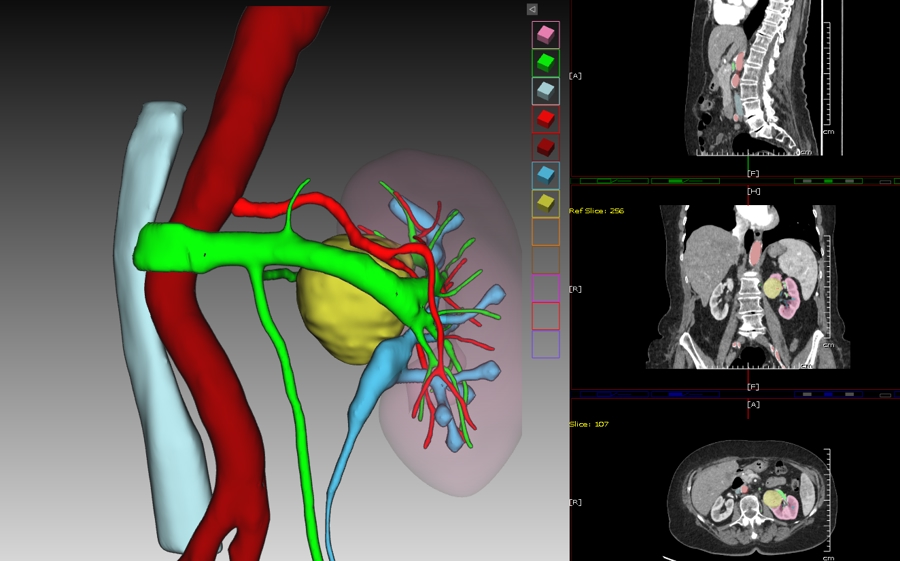This screenshot has height=561, width=900.
Task: Click the small grey box right of green controls
Action: point(885,182)
